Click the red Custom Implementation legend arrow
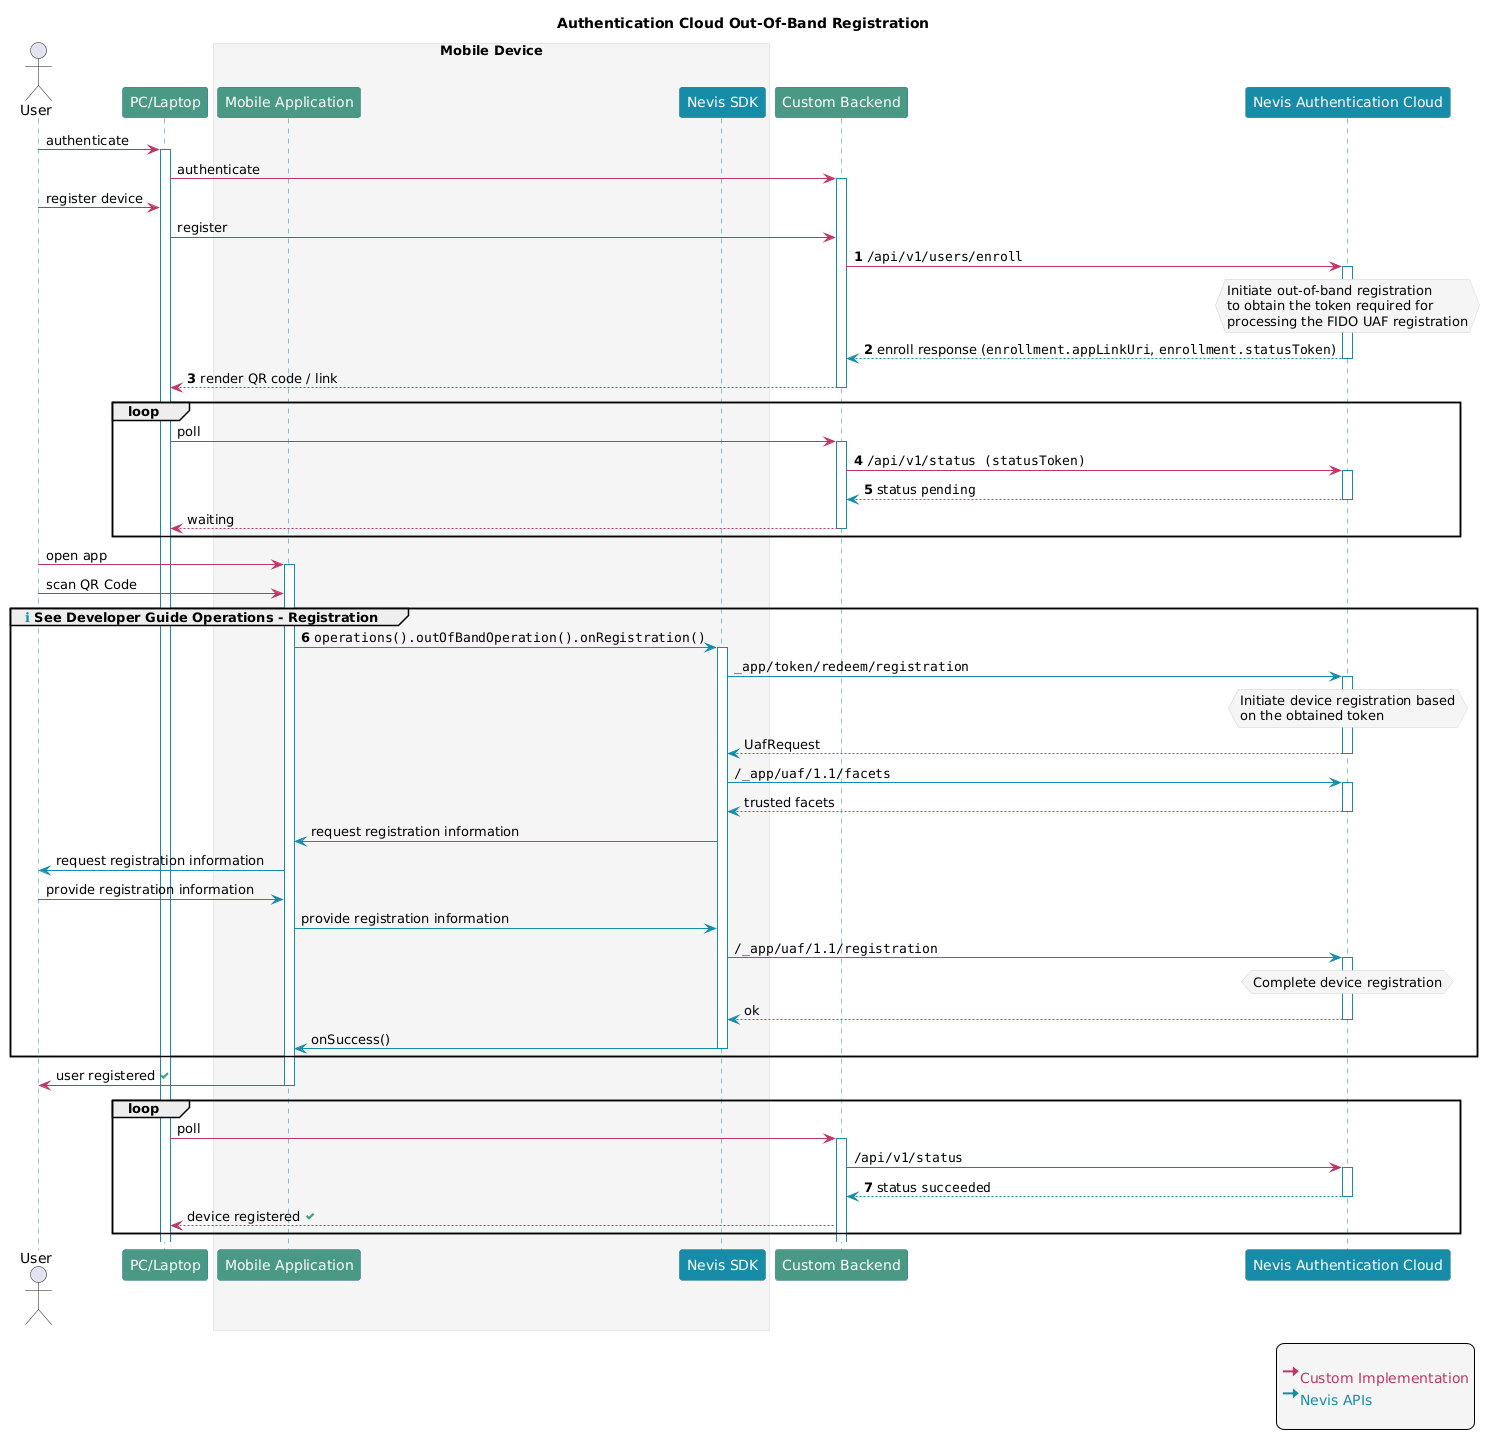The image size is (1493, 1448). [x=1290, y=1371]
